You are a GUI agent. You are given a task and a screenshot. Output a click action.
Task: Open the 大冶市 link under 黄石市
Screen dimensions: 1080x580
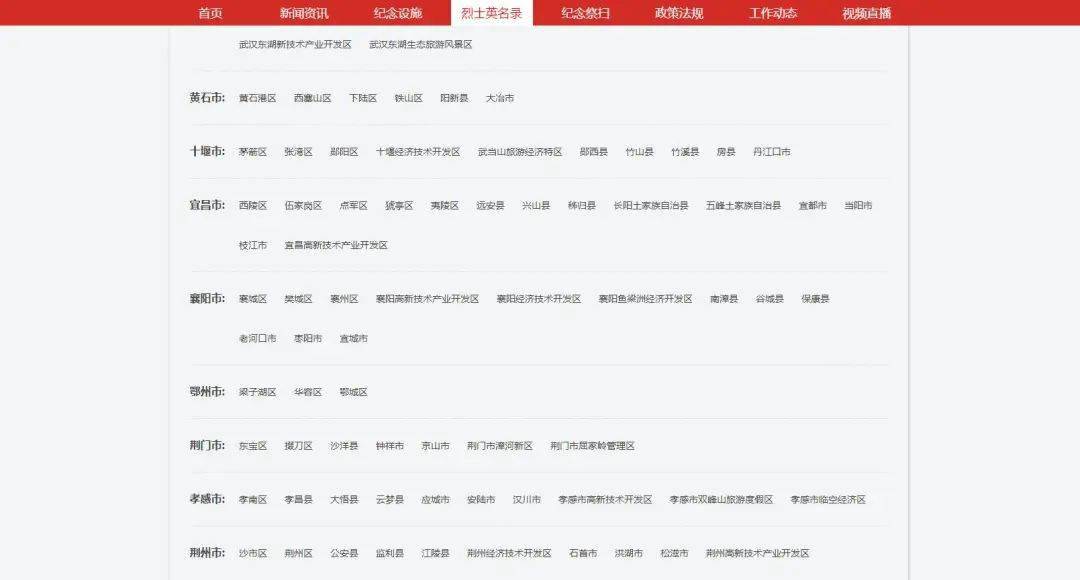point(500,99)
